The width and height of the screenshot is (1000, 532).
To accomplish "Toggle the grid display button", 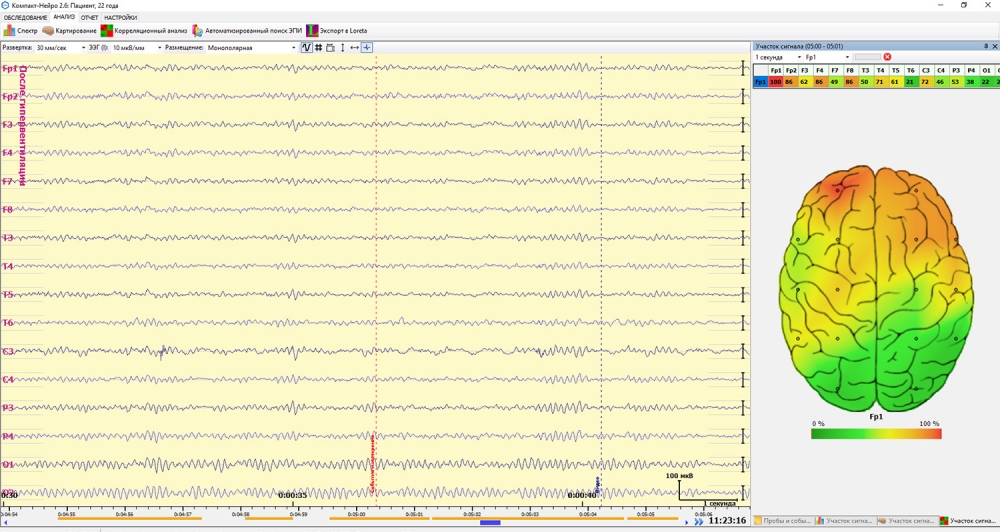I will pos(319,47).
